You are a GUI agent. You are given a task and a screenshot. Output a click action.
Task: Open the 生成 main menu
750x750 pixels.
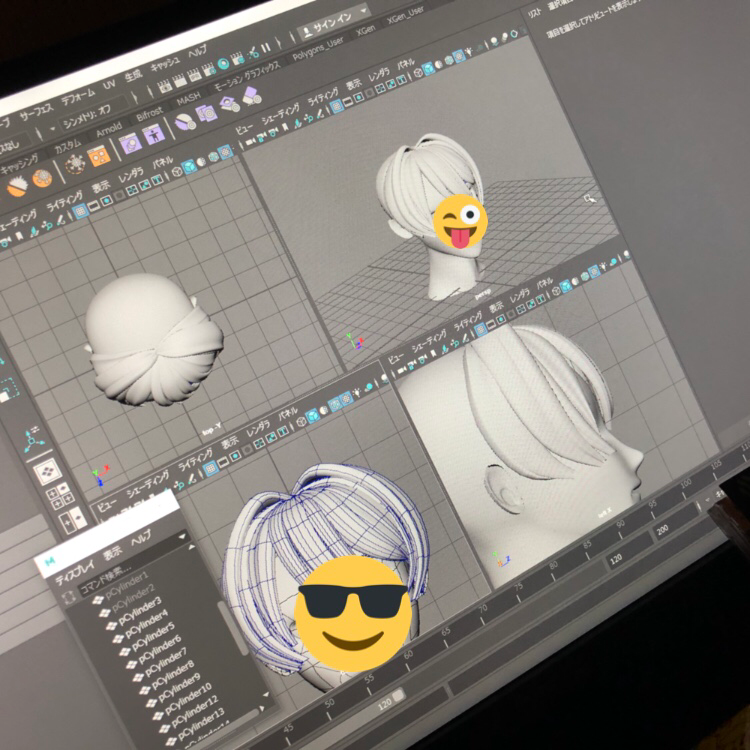click(133, 76)
